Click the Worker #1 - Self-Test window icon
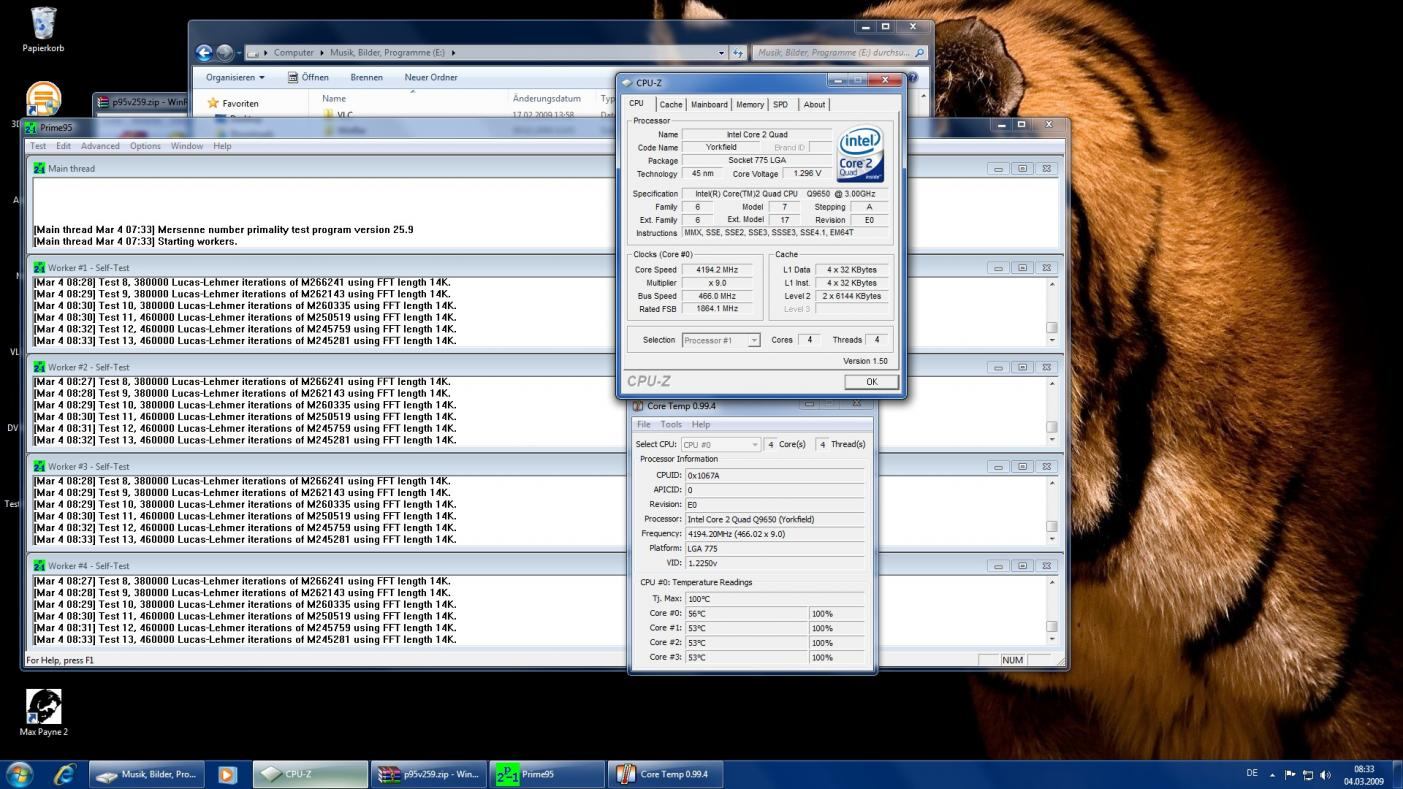The width and height of the screenshot is (1403, 789). [x=39, y=267]
